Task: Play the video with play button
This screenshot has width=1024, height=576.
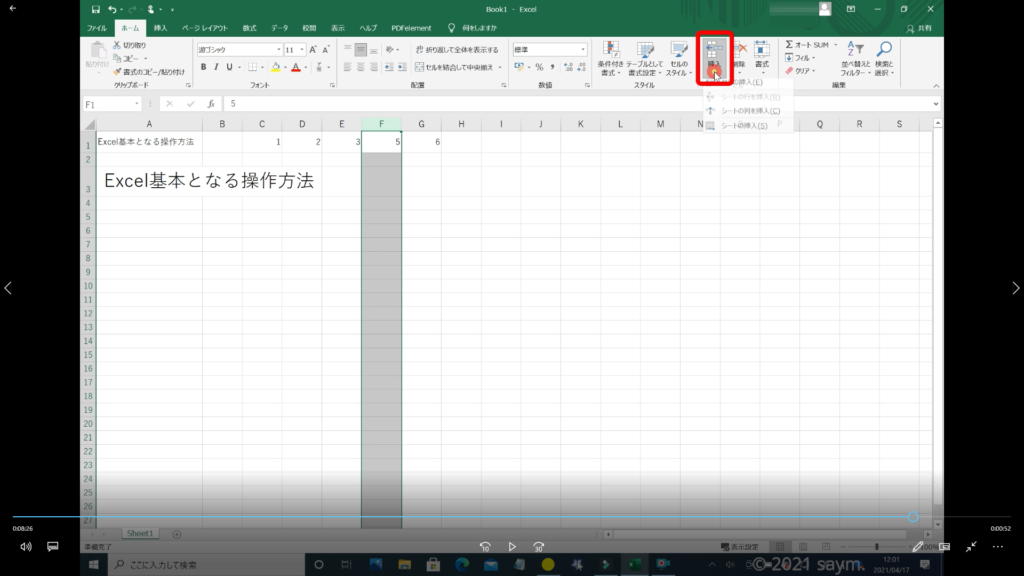Action: coord(512,547)
